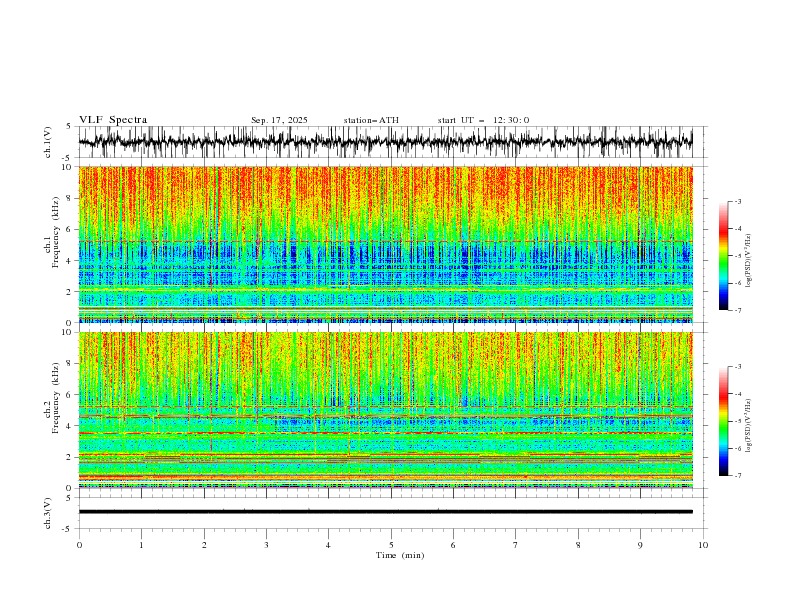Screen dimensions: 792x612
Task: Click the ch.2 colorbar "log(PSD)(V²/Hz)" label
Action: tap(748, 425)
